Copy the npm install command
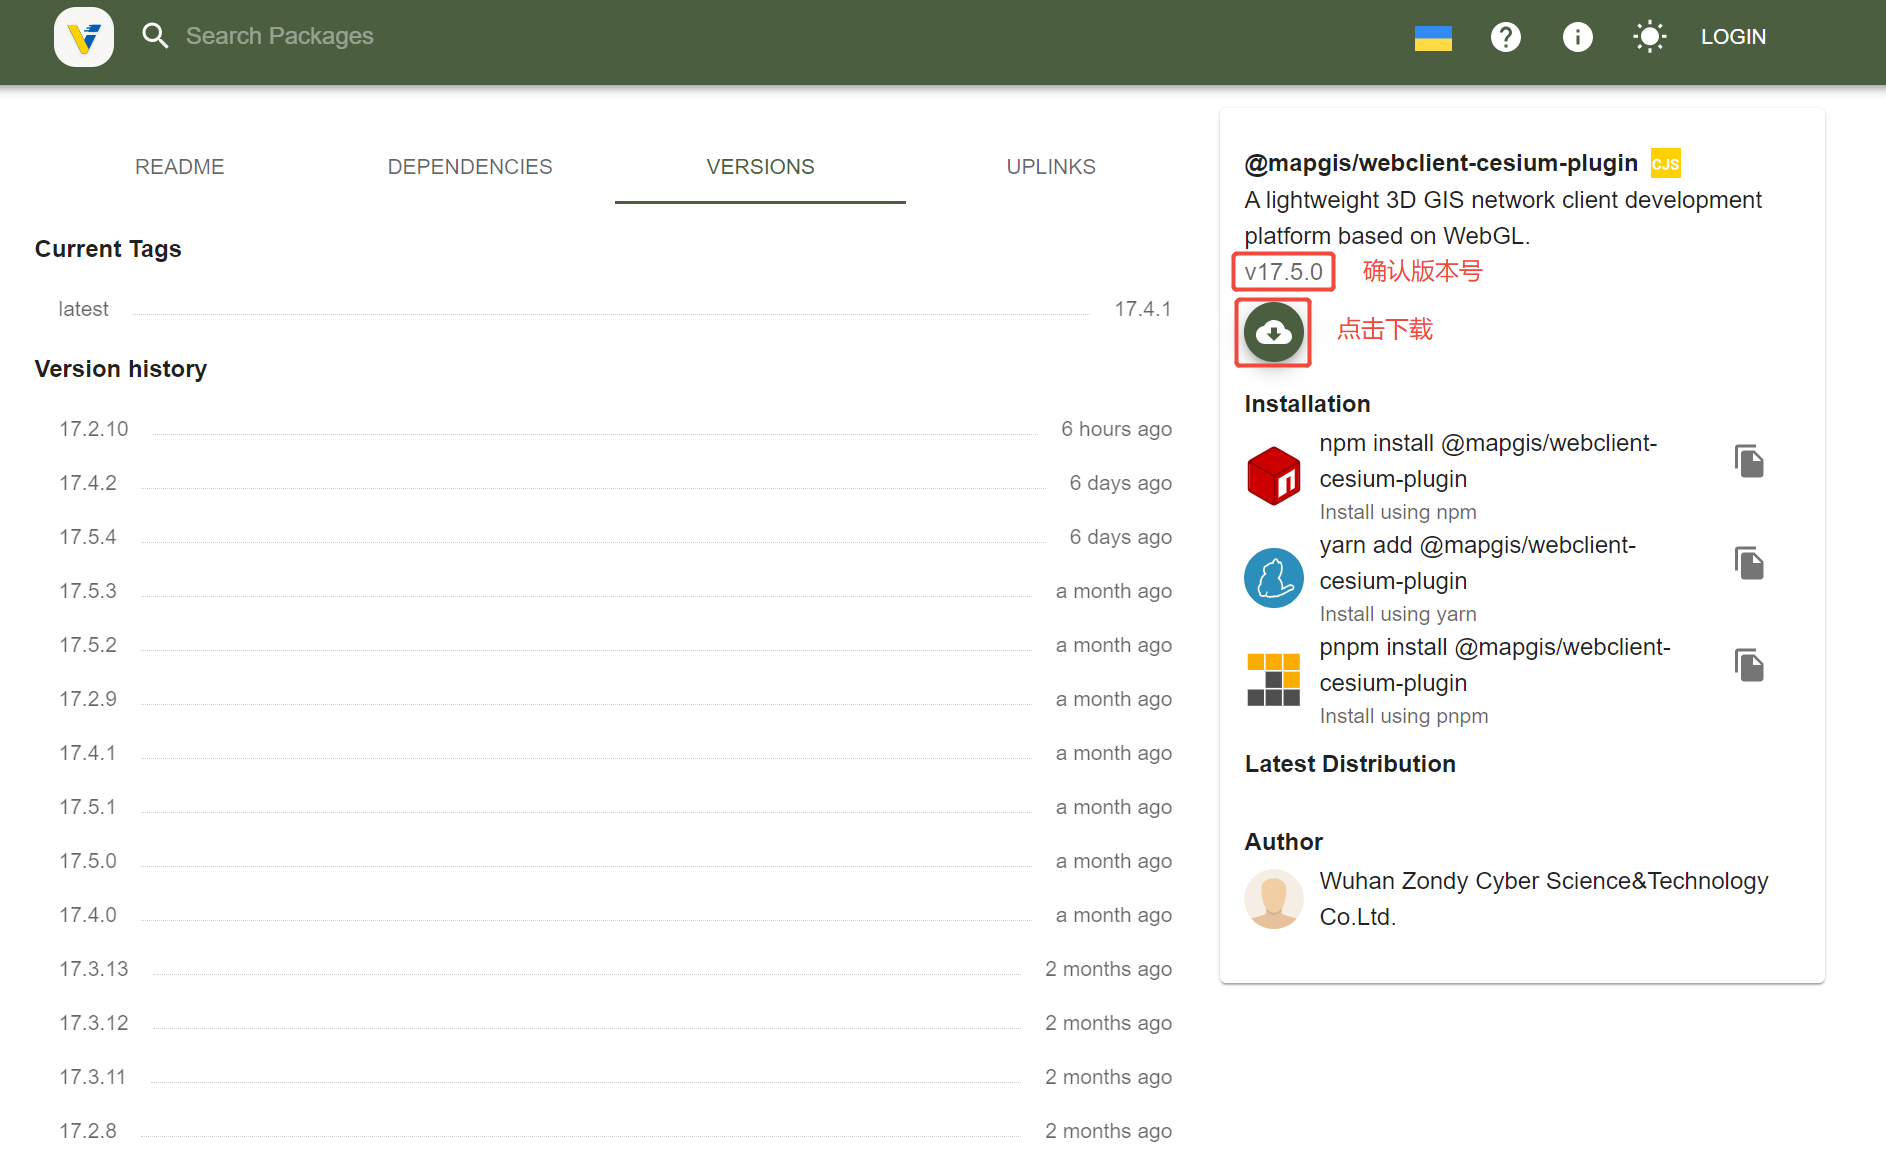 click(1749, 461)
